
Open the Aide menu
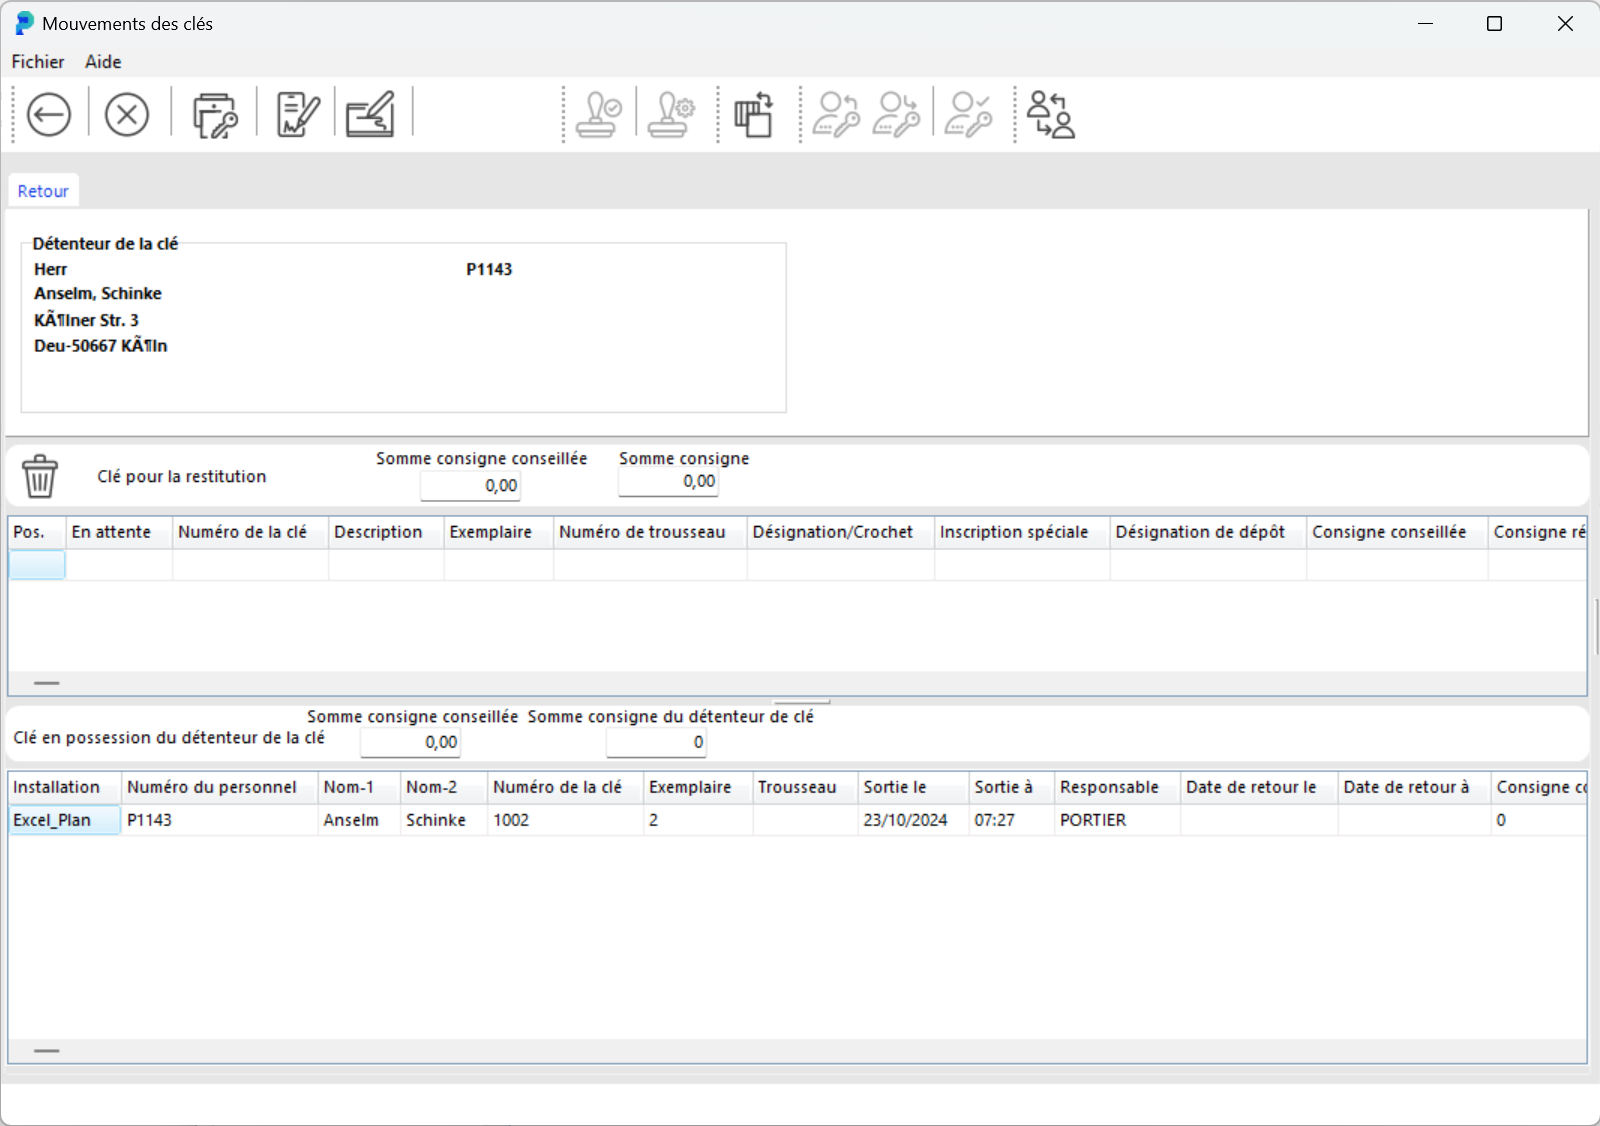[103, 62]
